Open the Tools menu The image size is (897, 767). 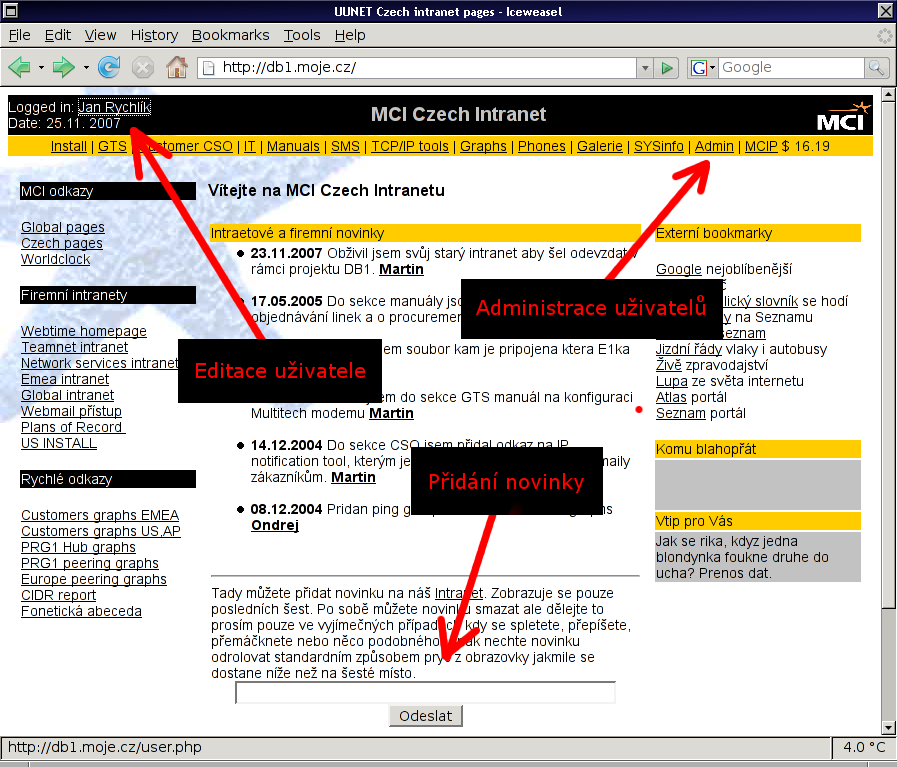(301, 35)
